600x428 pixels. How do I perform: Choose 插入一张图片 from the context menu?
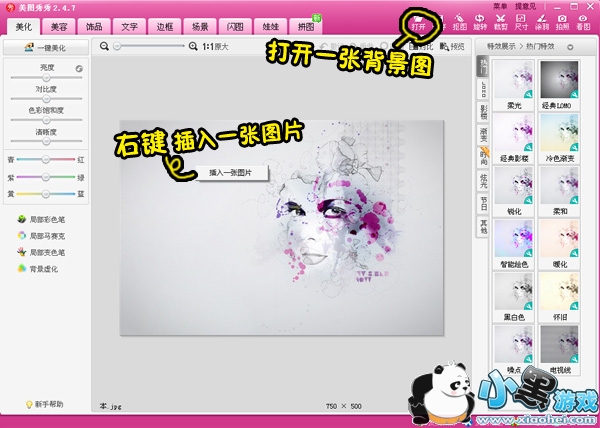231,173
